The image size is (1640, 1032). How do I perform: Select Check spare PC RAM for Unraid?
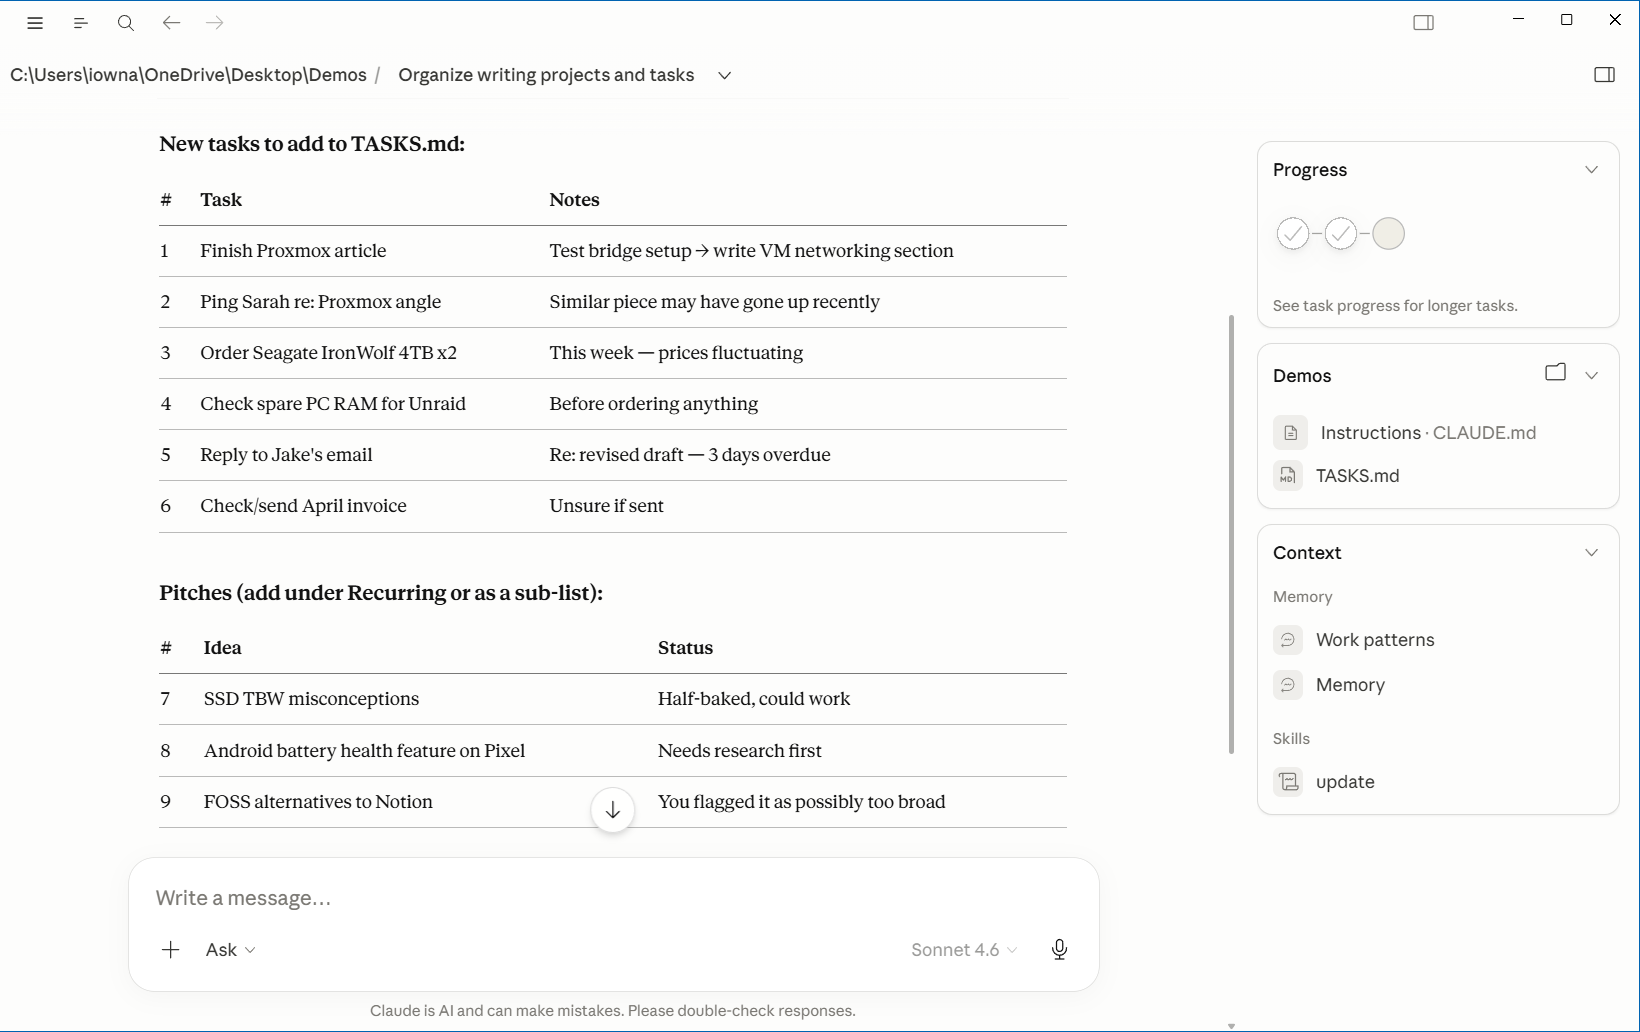333,404
